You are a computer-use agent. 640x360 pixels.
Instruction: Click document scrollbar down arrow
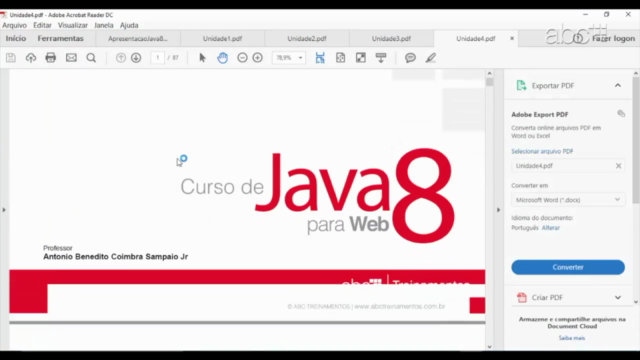pos(489,347)
